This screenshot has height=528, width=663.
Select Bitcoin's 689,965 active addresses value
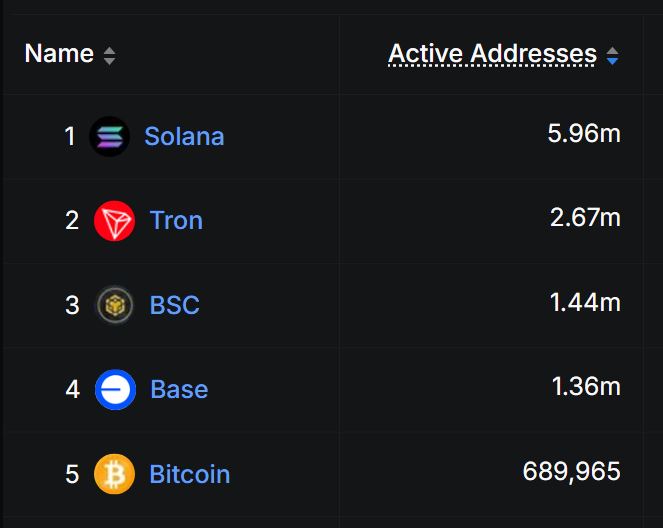click(571, 470)
